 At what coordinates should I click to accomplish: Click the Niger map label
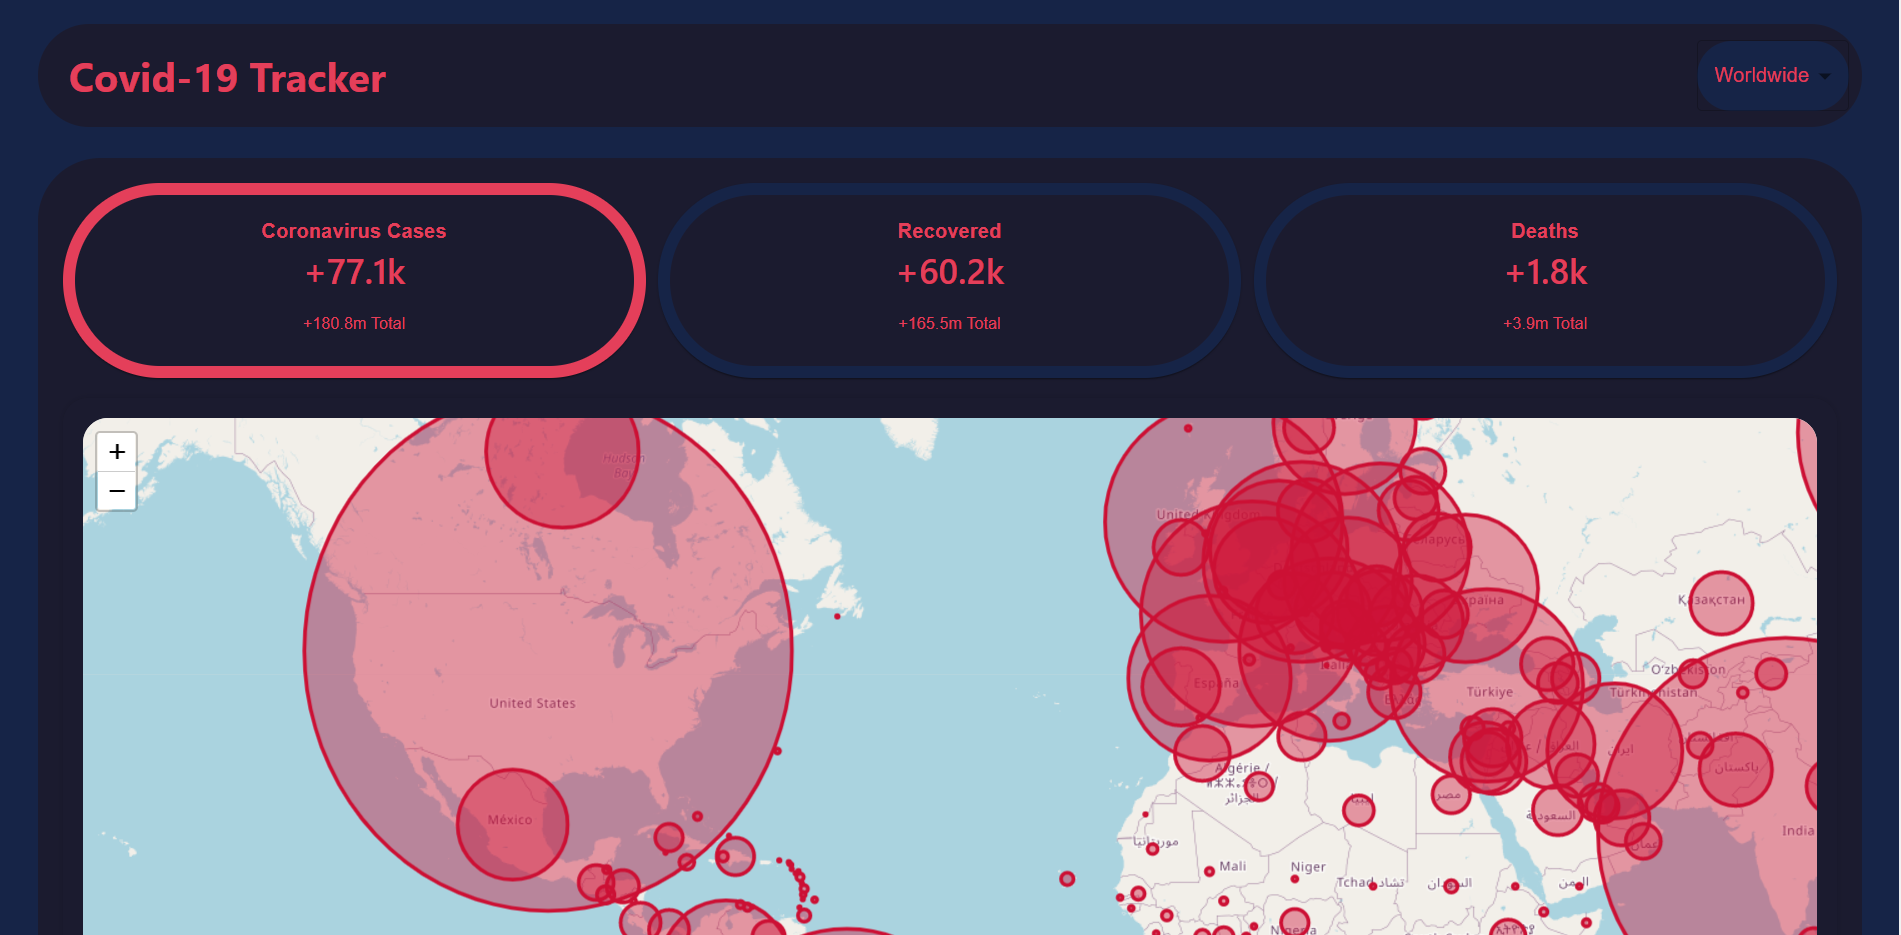pos(1308,867)
